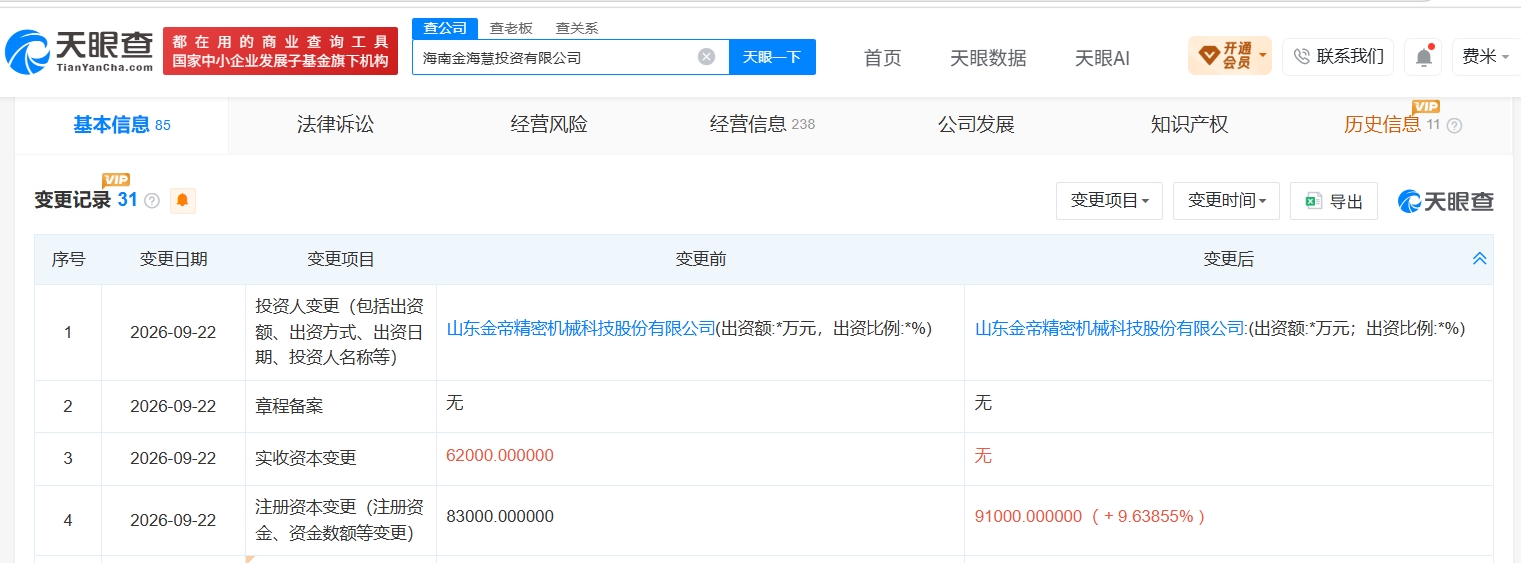Select the 投资人变更 cell in row 1
The height and width of the screenshot is (563, 1521).
340,330
